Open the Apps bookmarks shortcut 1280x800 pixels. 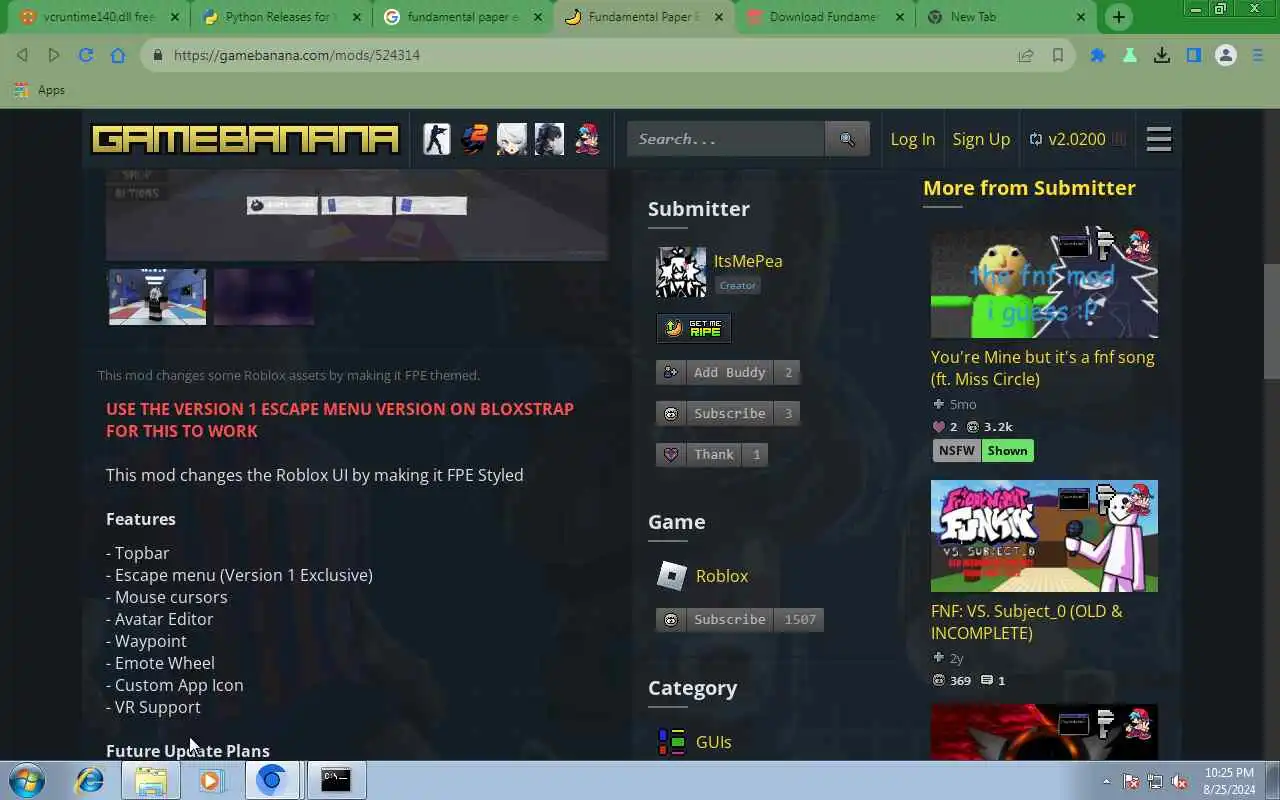click(40, 90)
